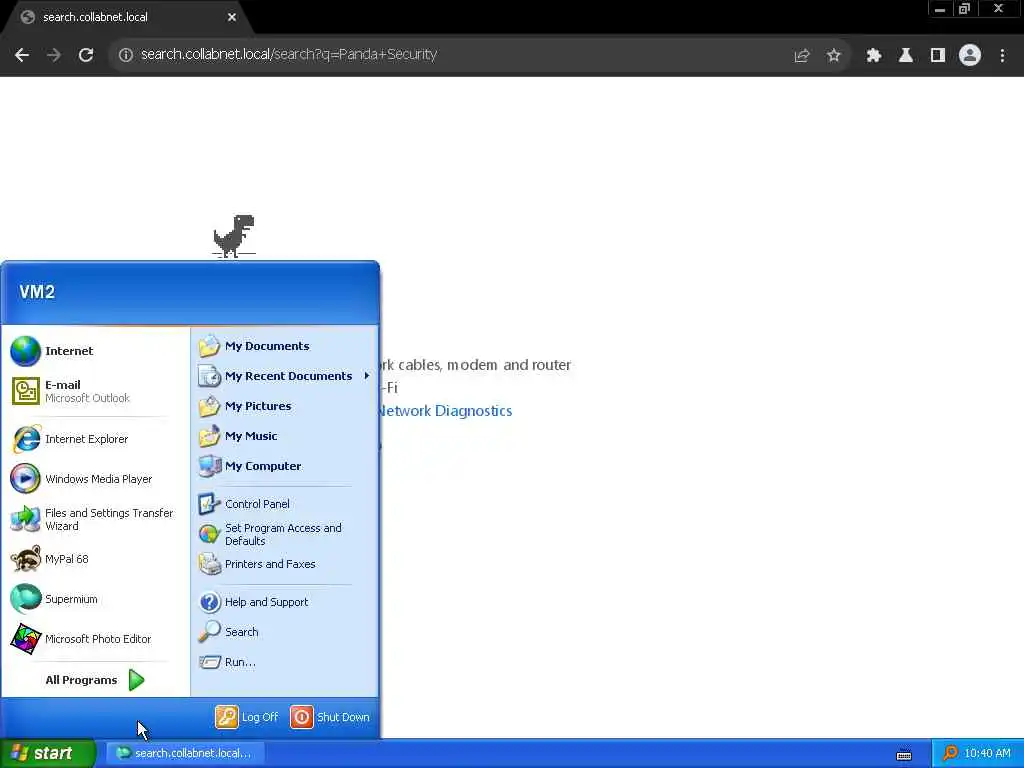Click the offline dinosaur image
Viewport: 1024px width, 768px height.
(234, 236)
